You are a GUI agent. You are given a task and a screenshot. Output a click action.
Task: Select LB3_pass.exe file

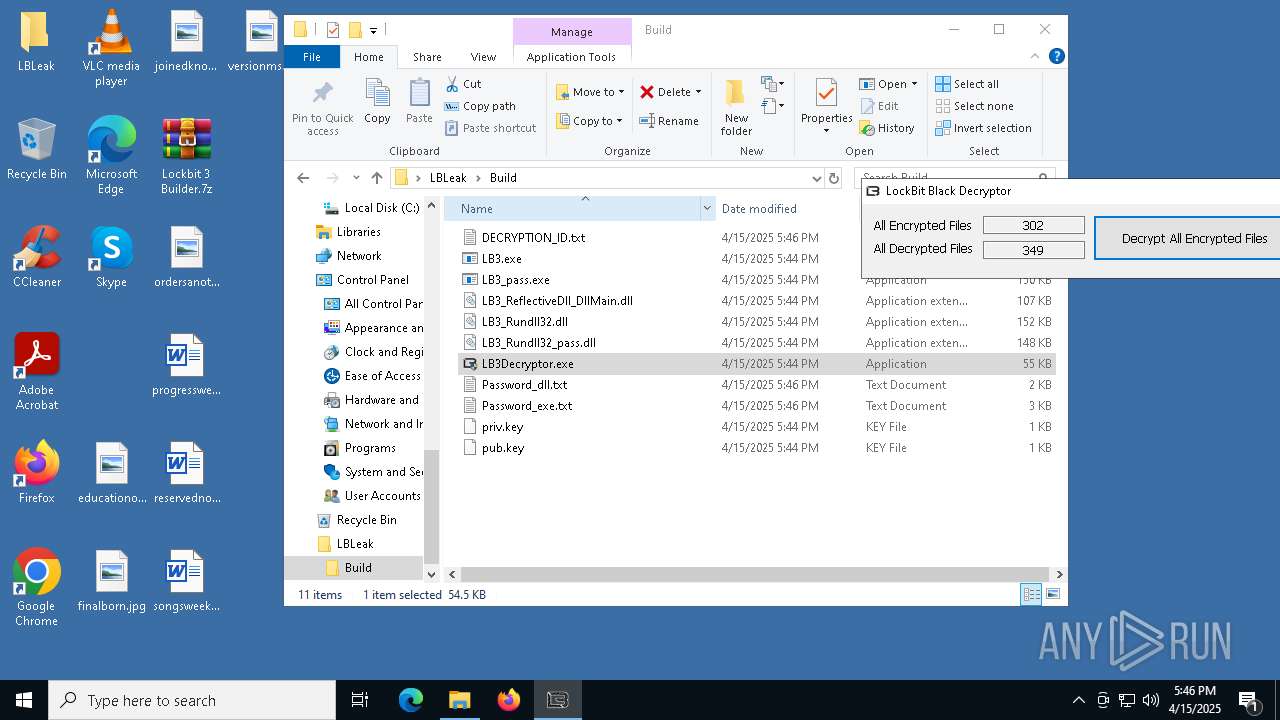515,280
